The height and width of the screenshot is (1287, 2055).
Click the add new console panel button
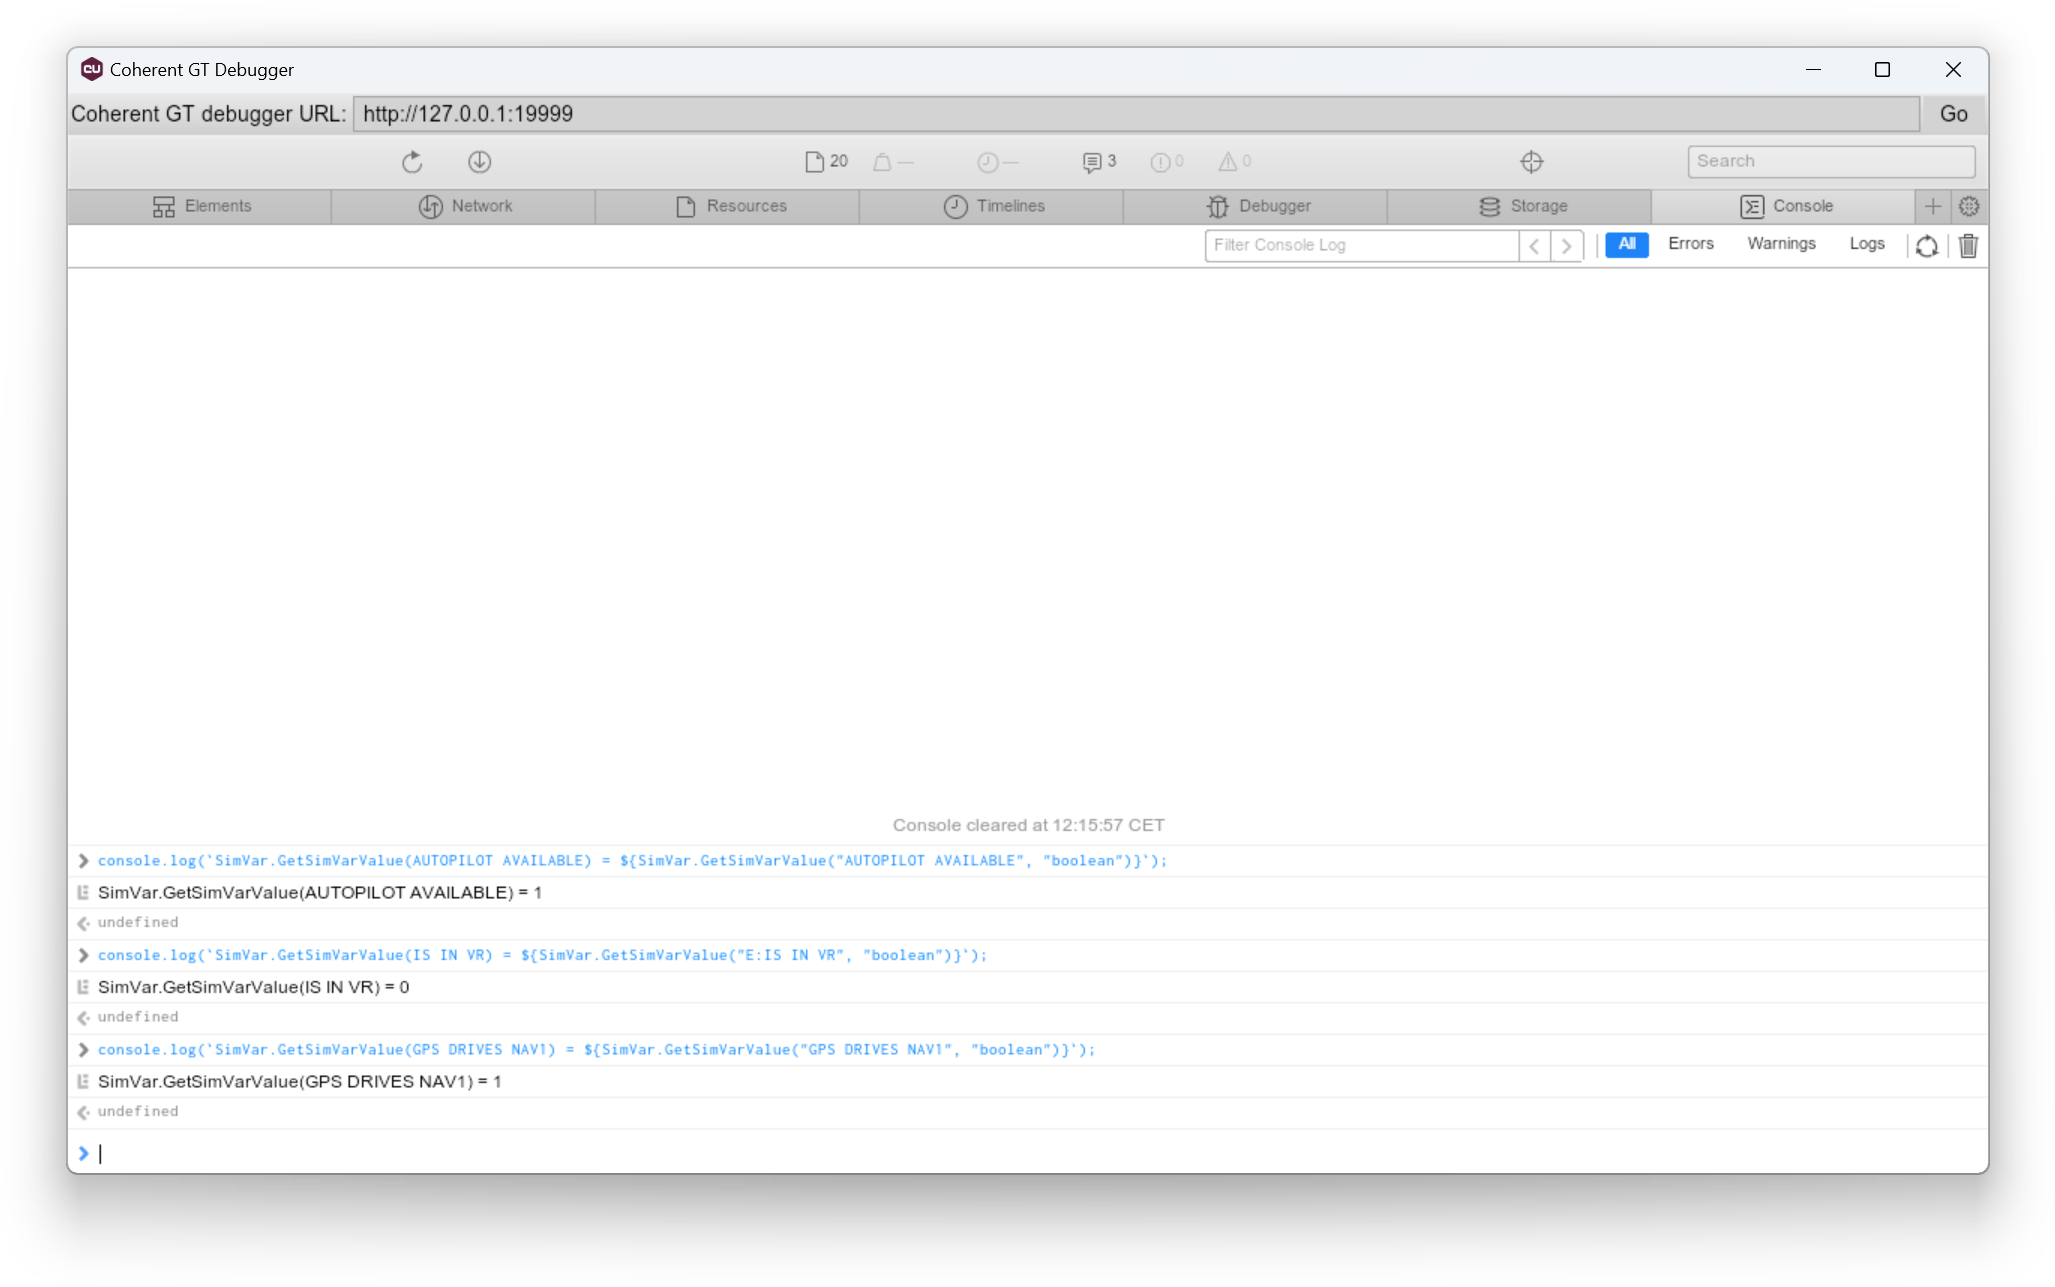tap(1932, 206)
